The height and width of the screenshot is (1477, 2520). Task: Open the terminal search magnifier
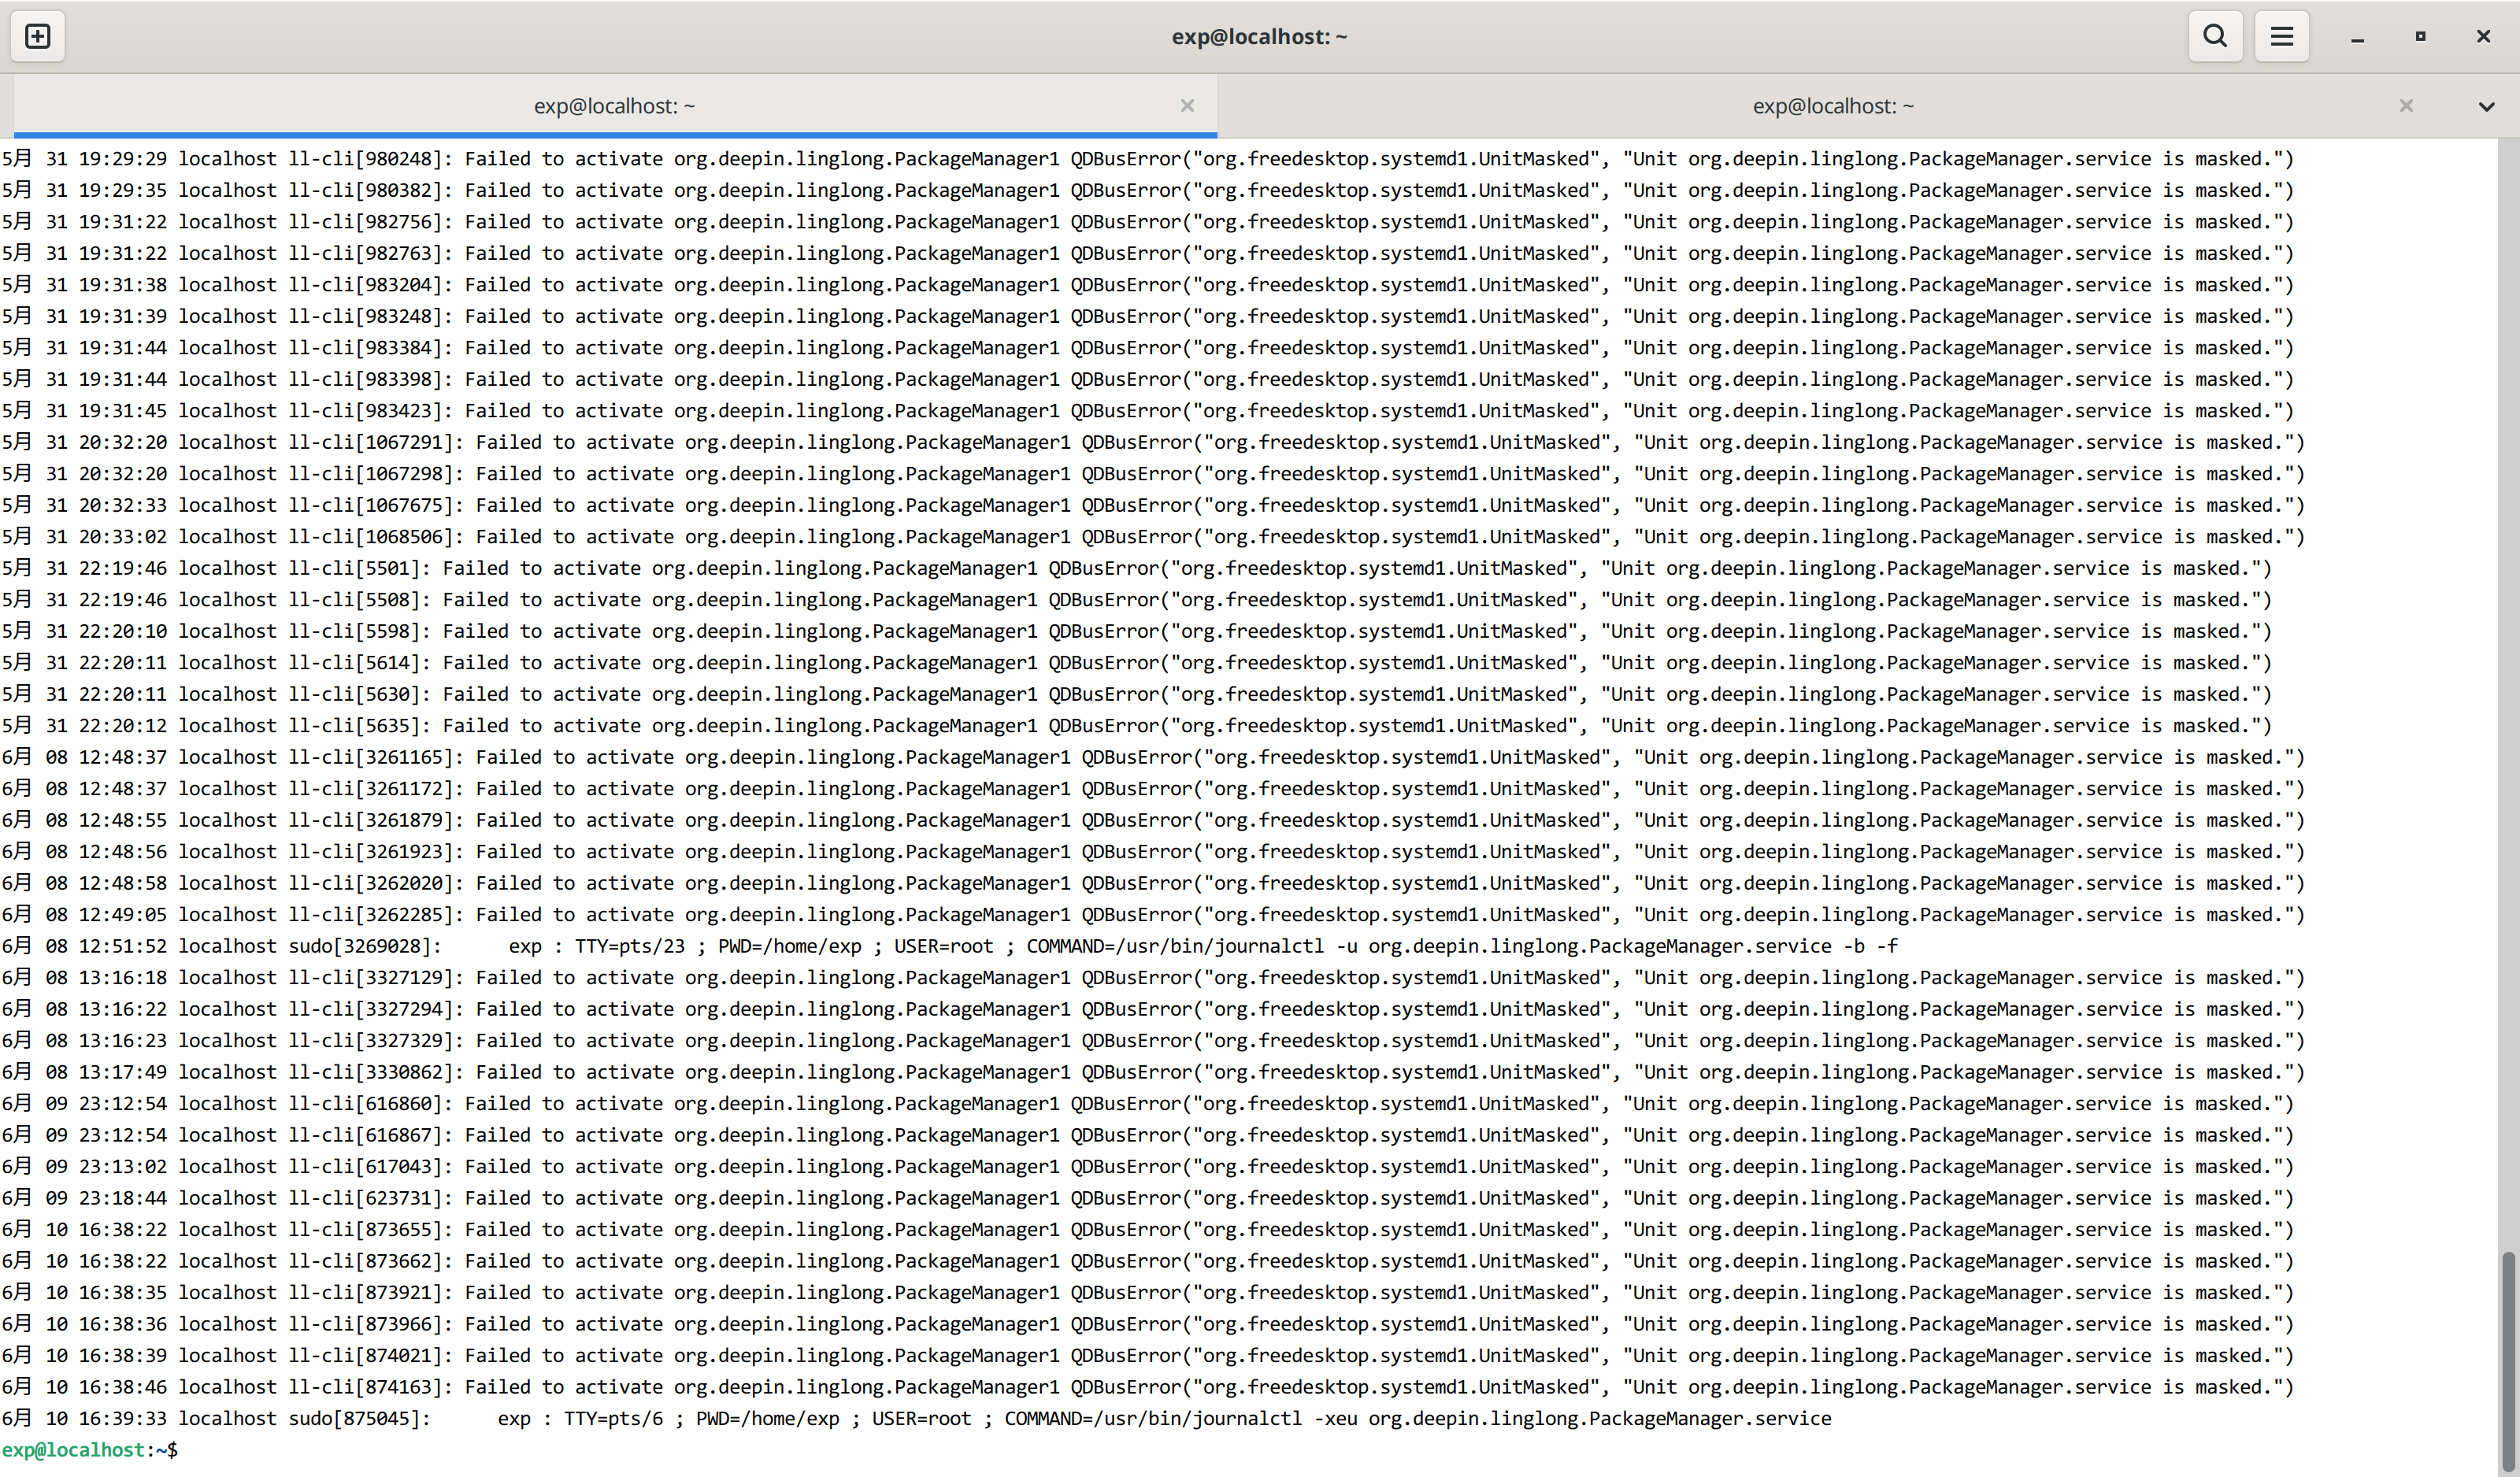pyautogui.click(x=2215, y=36)
